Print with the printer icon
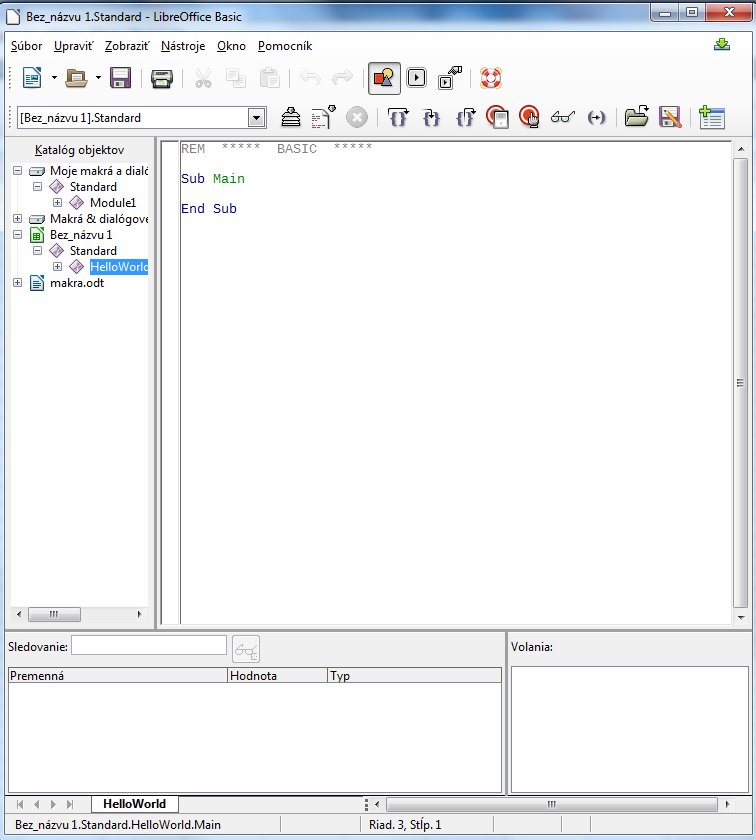Viewport: 756px width, 840px height. click(x=162, y=78)
